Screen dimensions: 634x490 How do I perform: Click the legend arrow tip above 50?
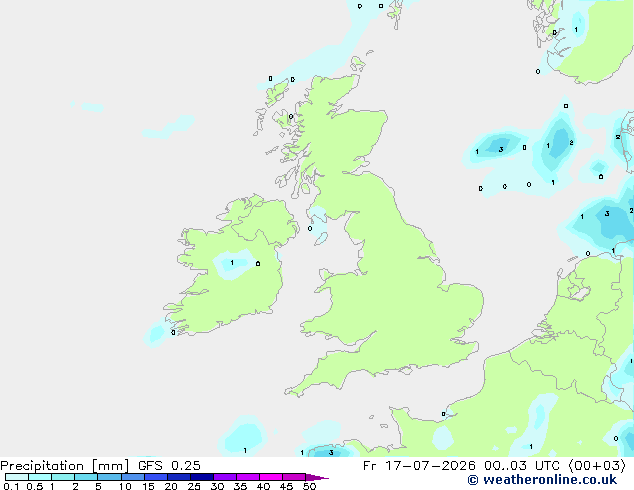[317, 477]
